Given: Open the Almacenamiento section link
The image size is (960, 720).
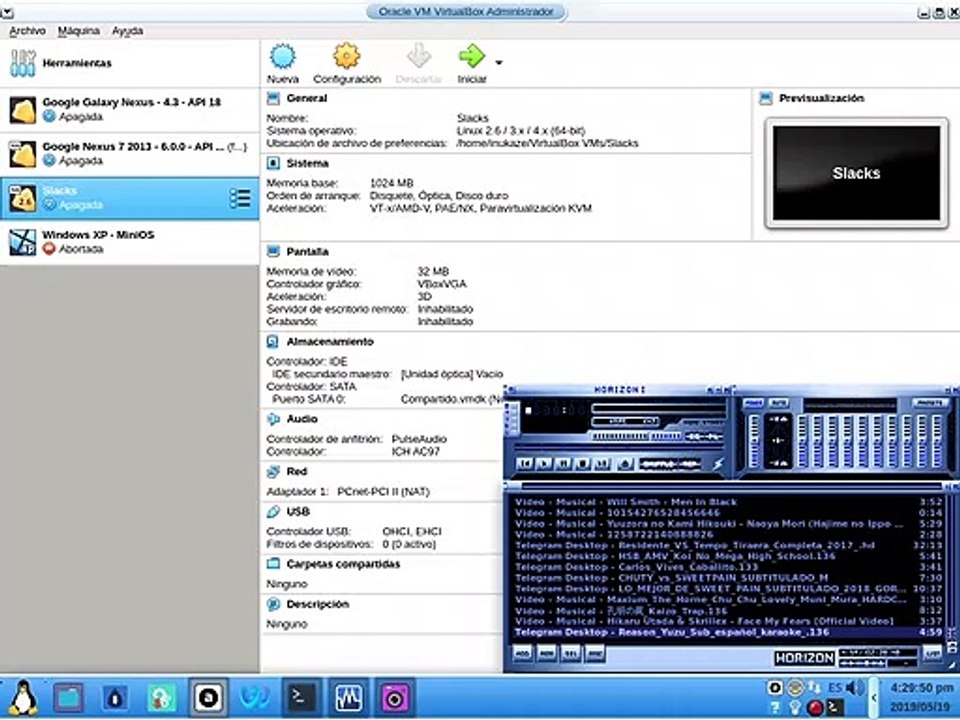Looking at the screenshot, I should tap(330, 342).
